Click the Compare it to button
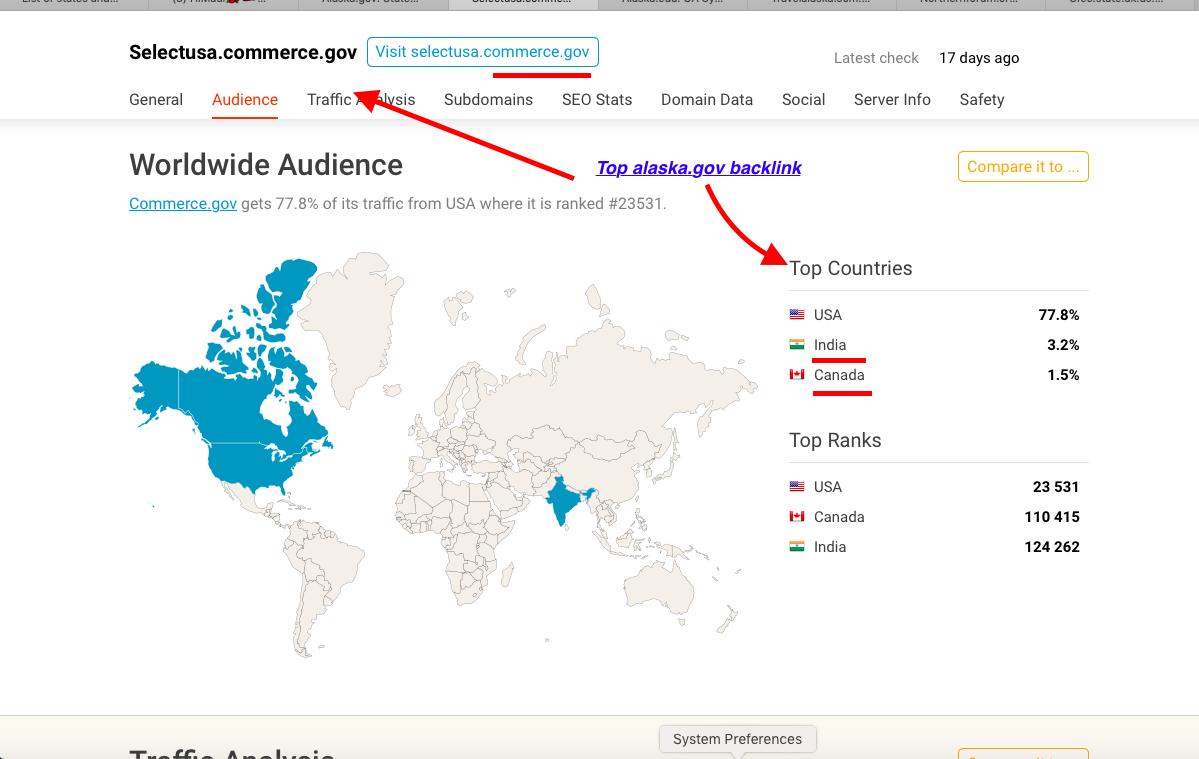Viewport: 1199px width, 759px height. point(1023,167)
